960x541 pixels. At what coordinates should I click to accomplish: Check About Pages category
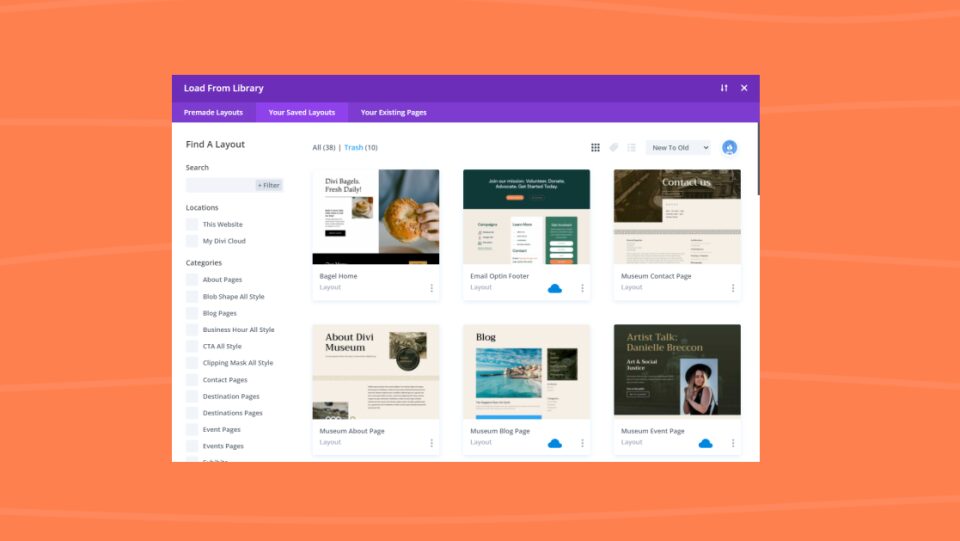pos(192,280)
